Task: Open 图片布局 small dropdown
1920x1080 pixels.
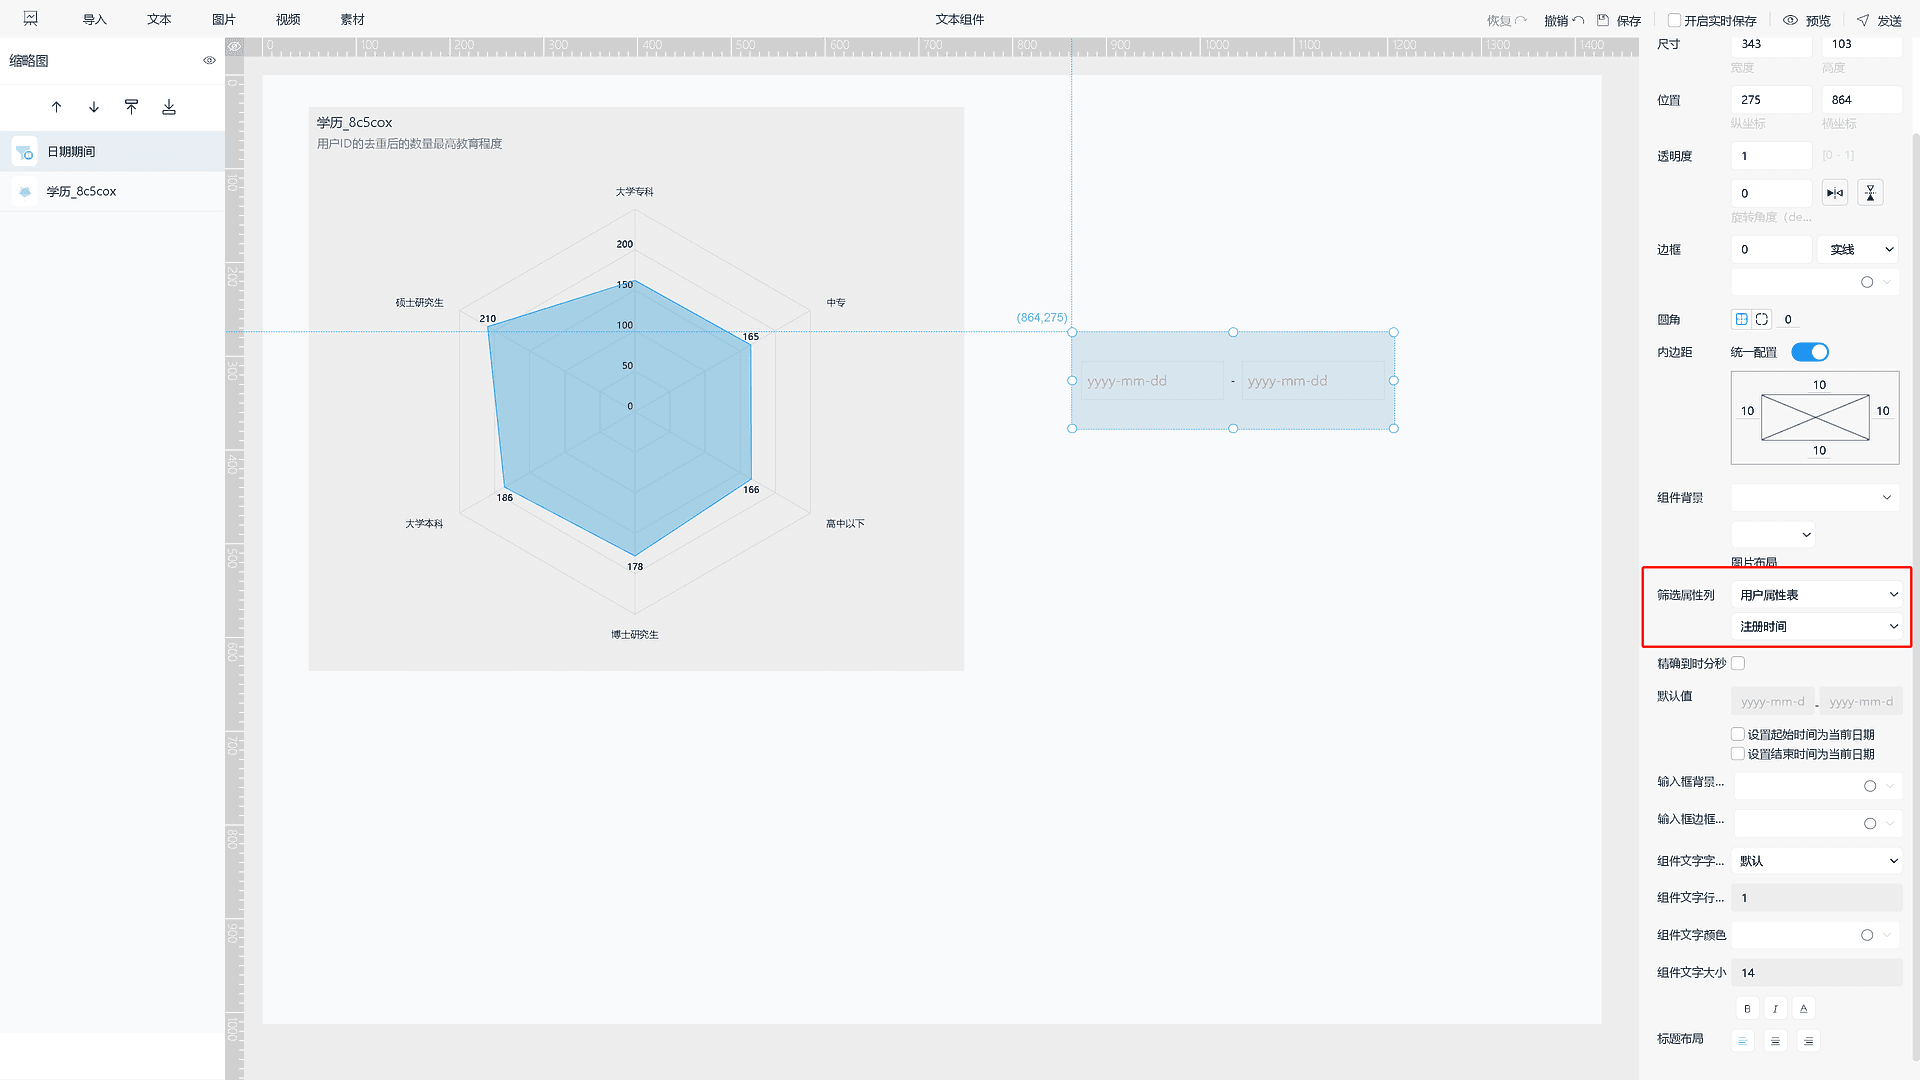Action: point(1773,534)
